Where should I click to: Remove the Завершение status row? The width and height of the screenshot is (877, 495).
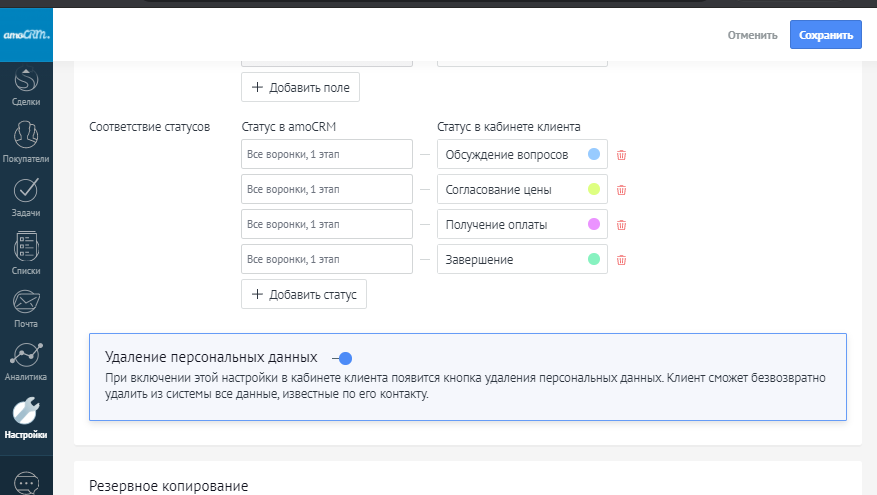pos(621,260)
